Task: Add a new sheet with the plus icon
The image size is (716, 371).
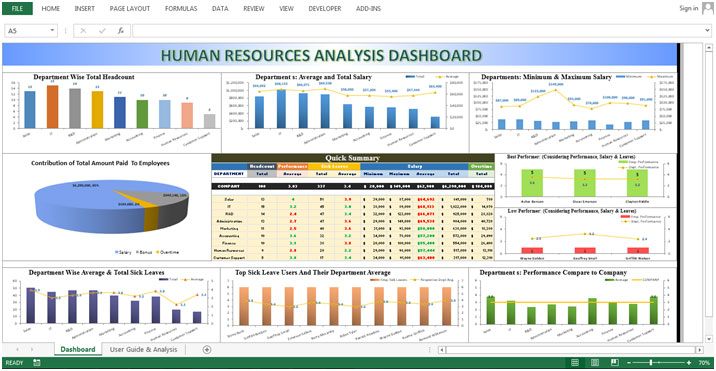Action: 207,350
